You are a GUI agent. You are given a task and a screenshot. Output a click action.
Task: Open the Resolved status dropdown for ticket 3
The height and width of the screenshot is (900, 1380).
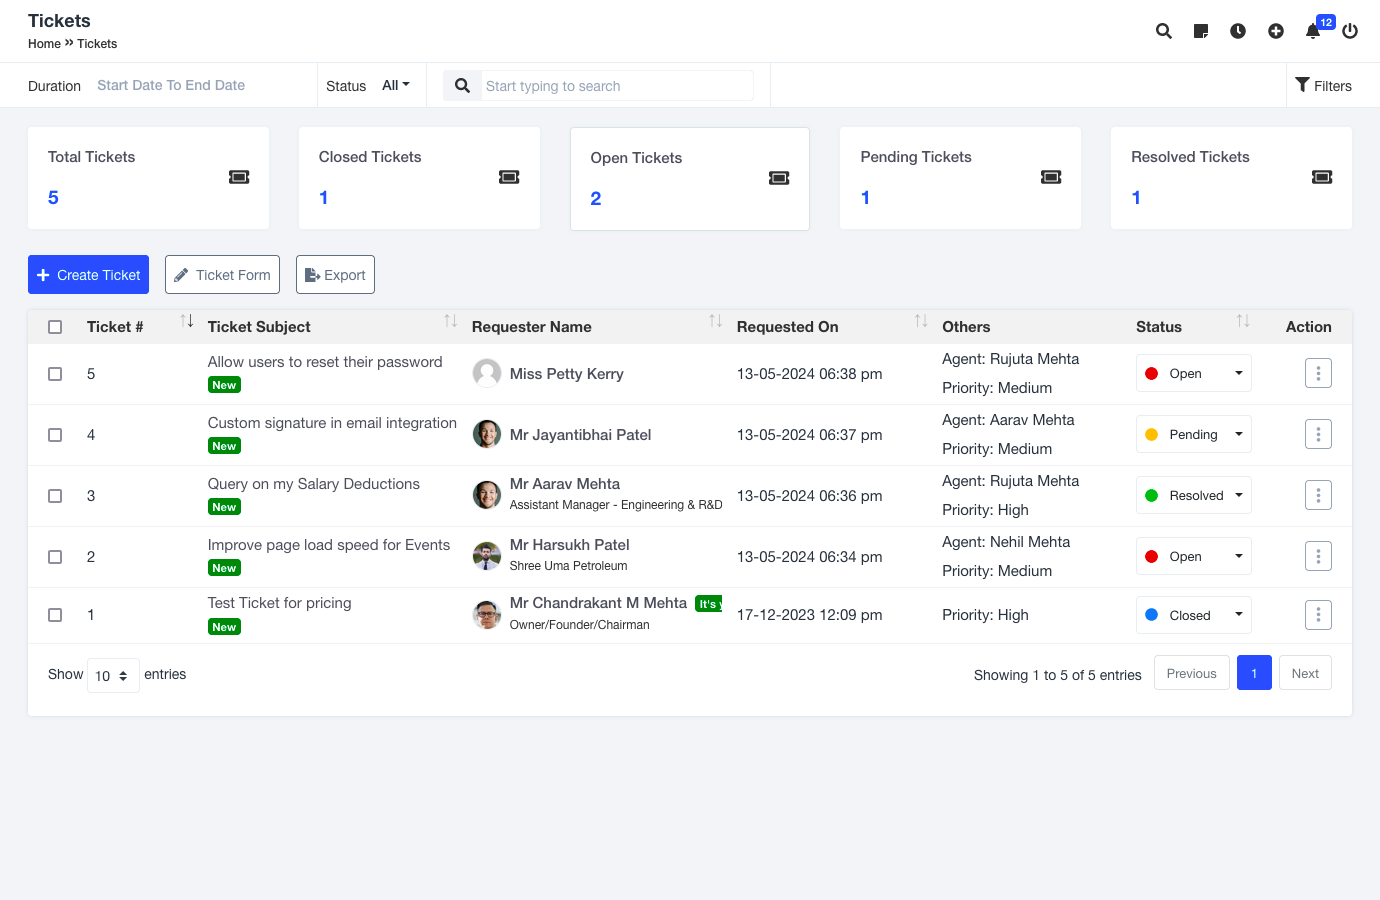click(x=1193, y=496)
